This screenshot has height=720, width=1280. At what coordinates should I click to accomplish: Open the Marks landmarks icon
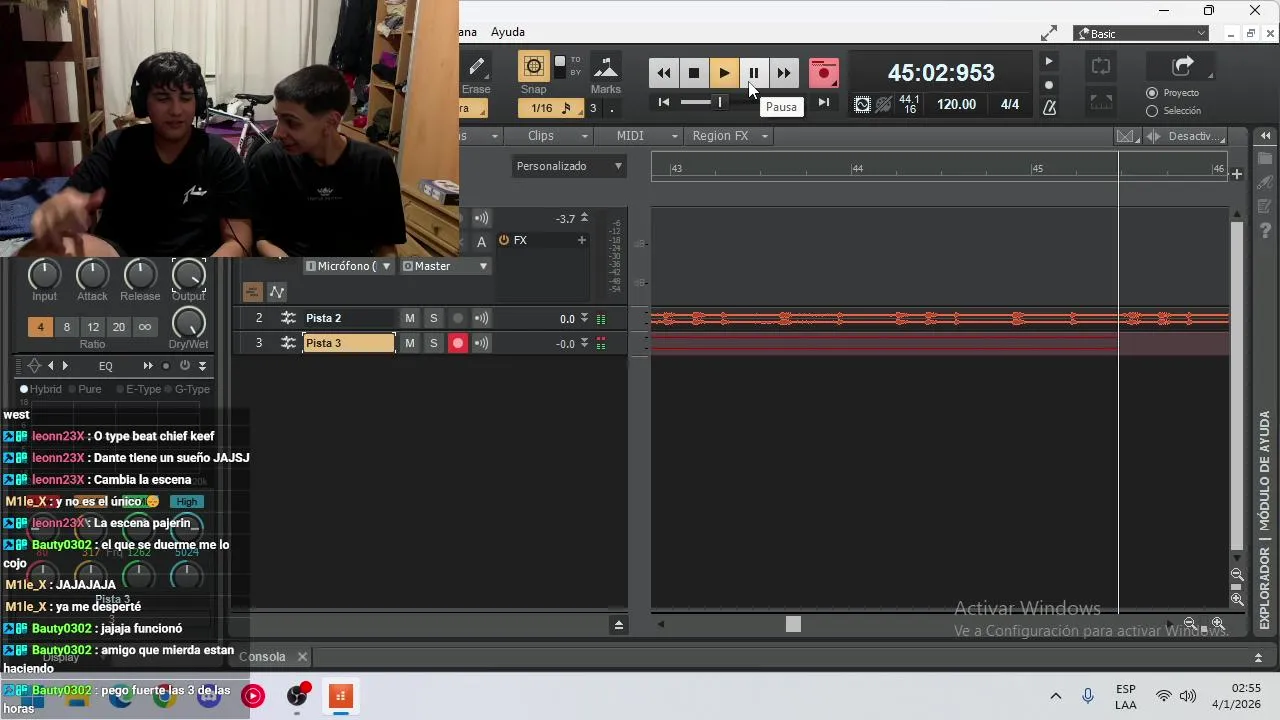[x=605, y=68]
